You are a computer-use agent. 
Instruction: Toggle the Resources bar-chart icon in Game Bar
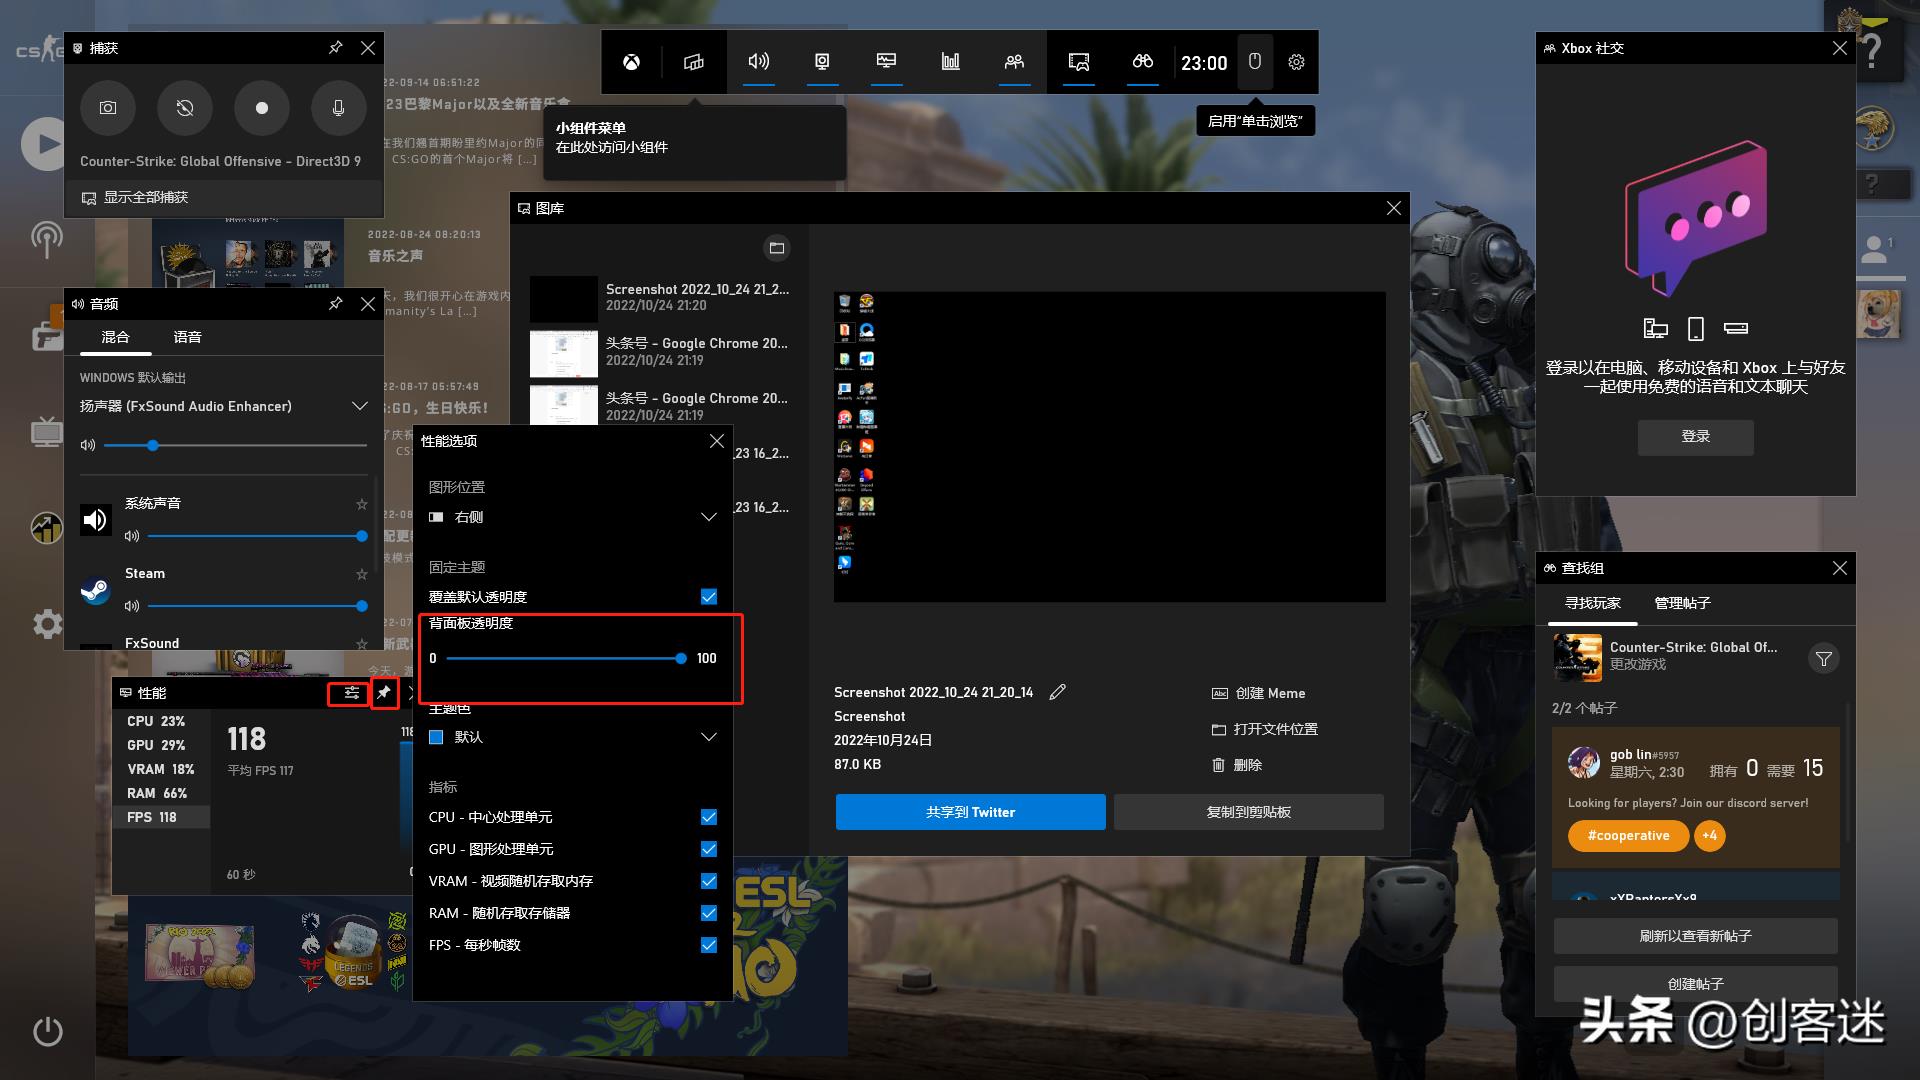950,62
